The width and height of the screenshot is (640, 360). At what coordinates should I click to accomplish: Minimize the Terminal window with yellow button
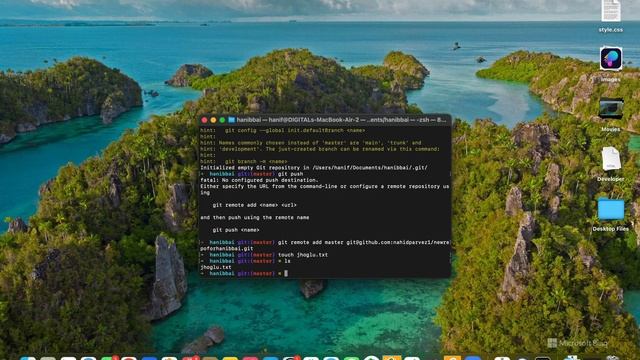click(x=213, y=120)
